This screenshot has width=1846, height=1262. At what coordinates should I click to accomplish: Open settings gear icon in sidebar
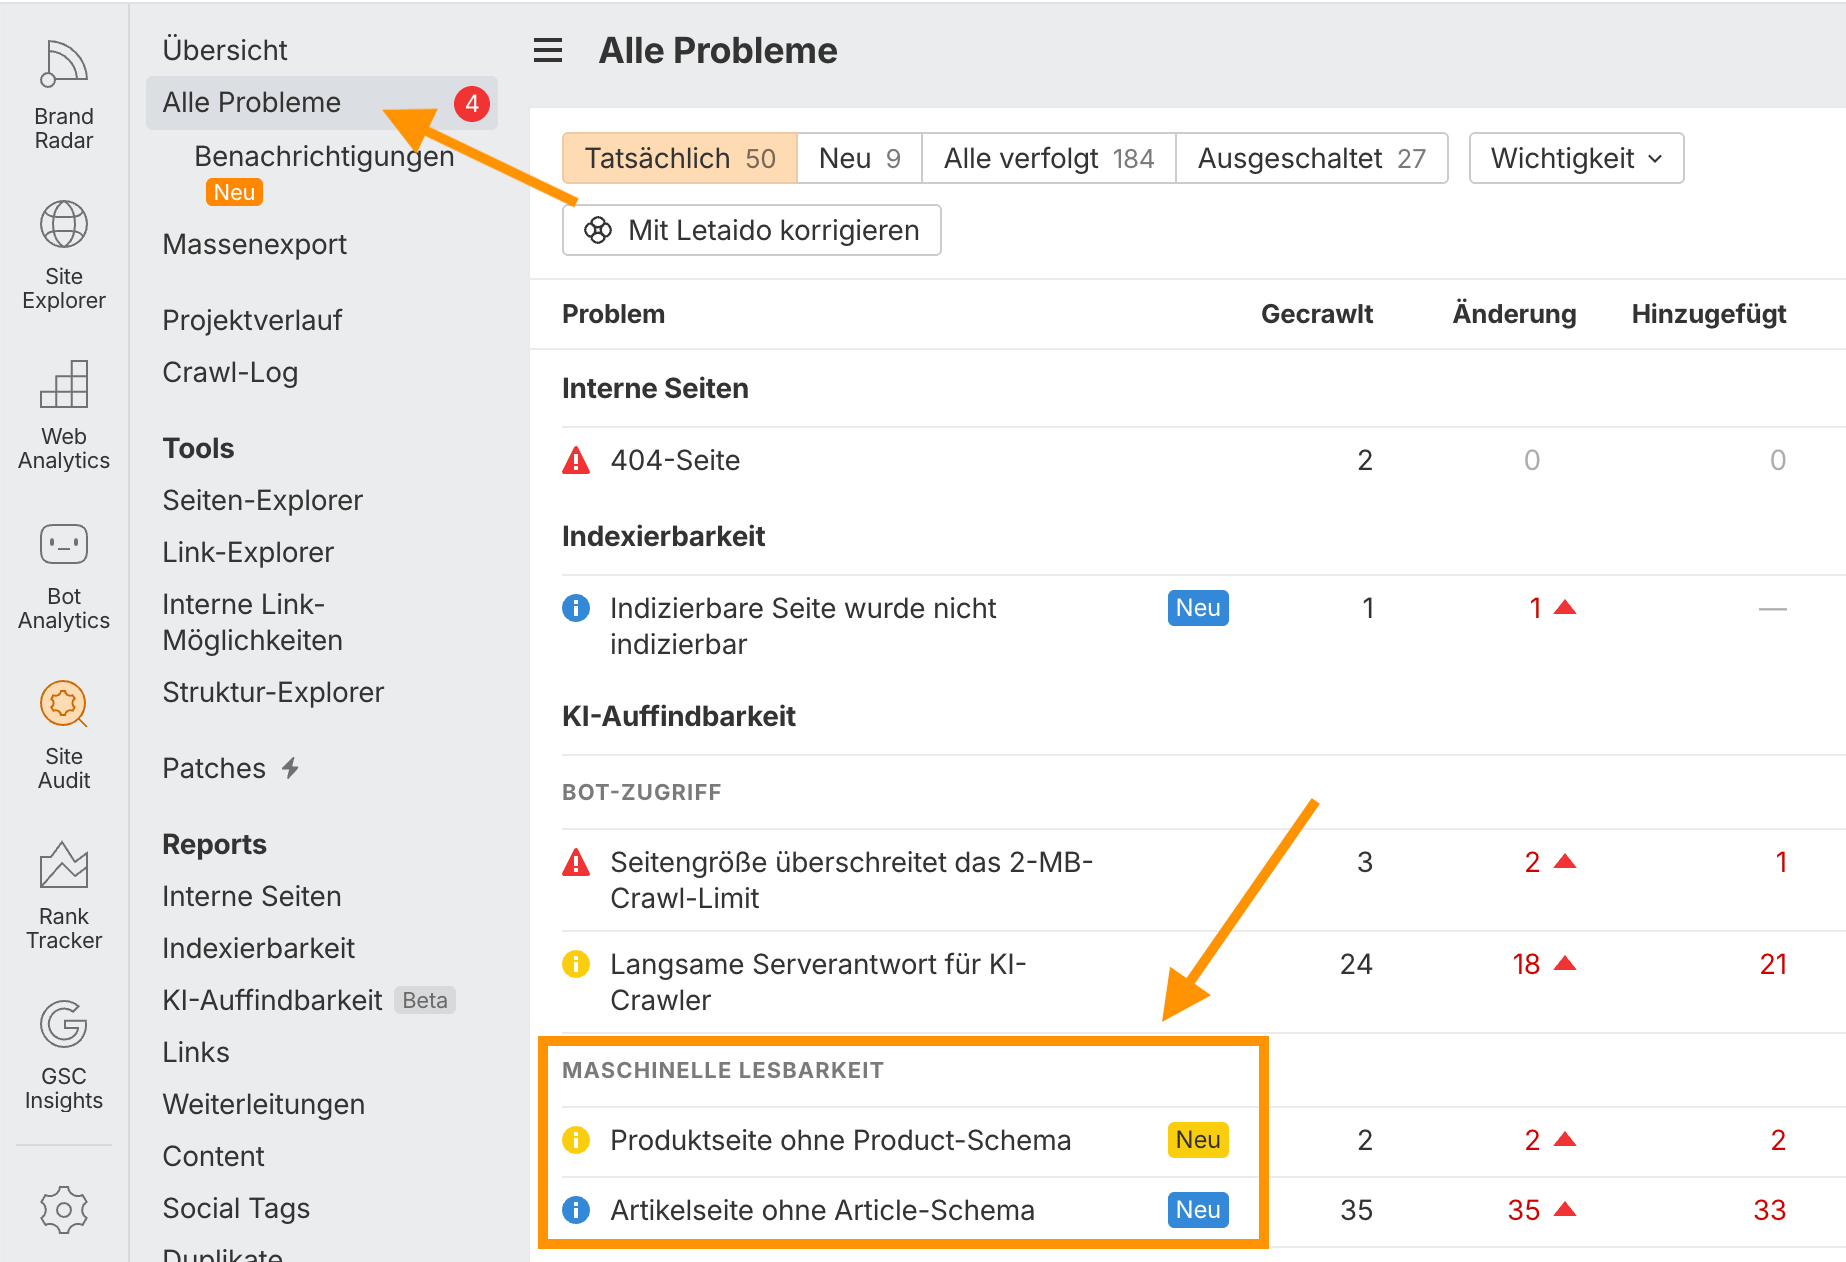tap(64, 1210)
